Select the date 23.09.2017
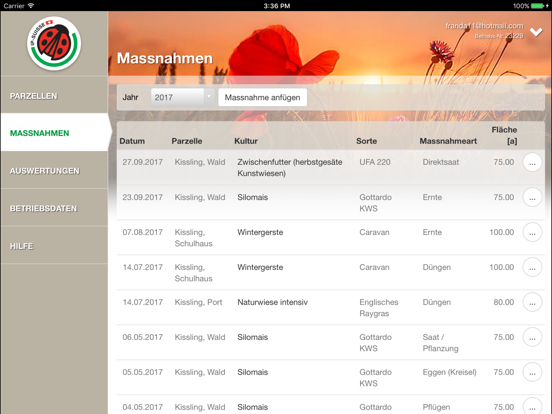 (143, 197)
